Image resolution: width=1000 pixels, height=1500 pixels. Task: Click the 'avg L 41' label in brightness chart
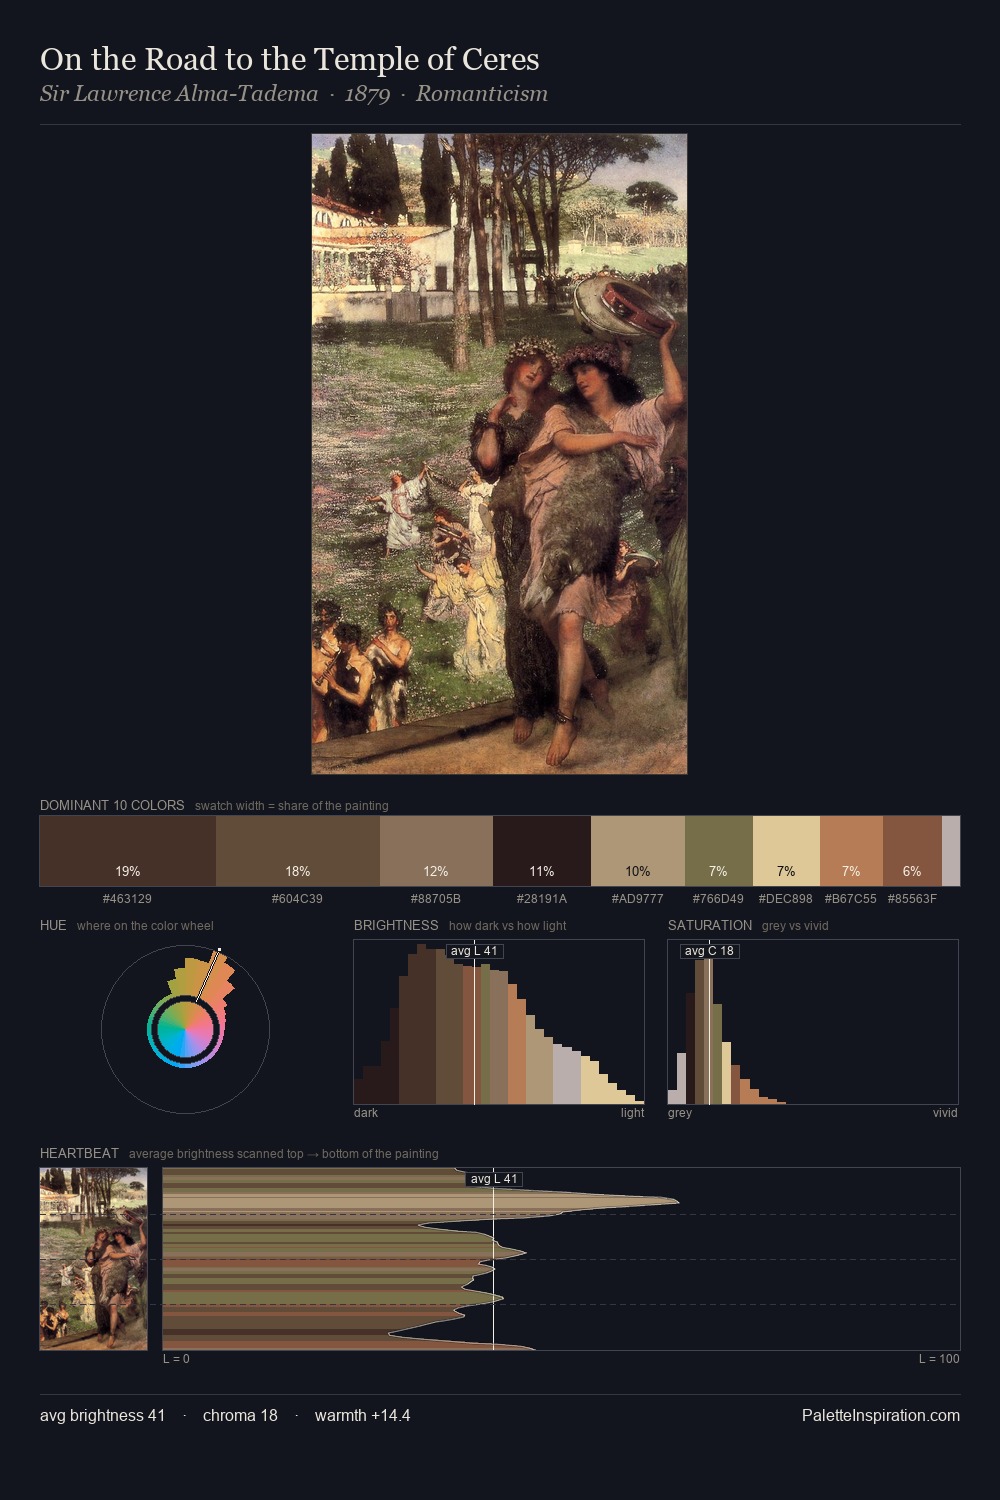[474, 951]
